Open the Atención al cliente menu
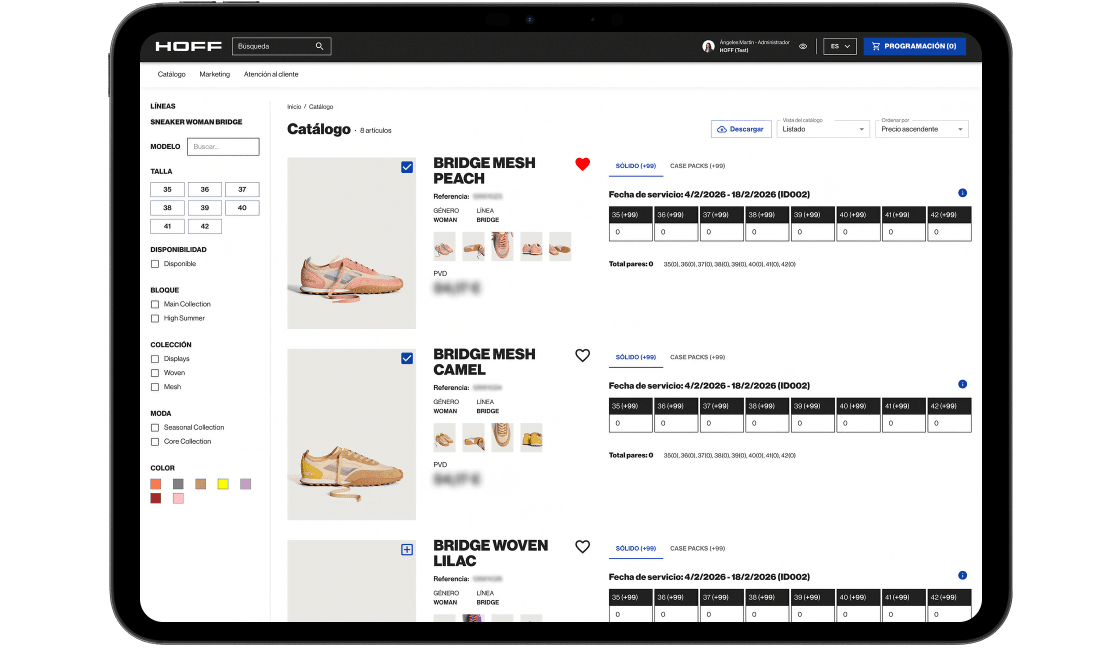The height and width of the screenshot is (649, 1110). point(271,74)
